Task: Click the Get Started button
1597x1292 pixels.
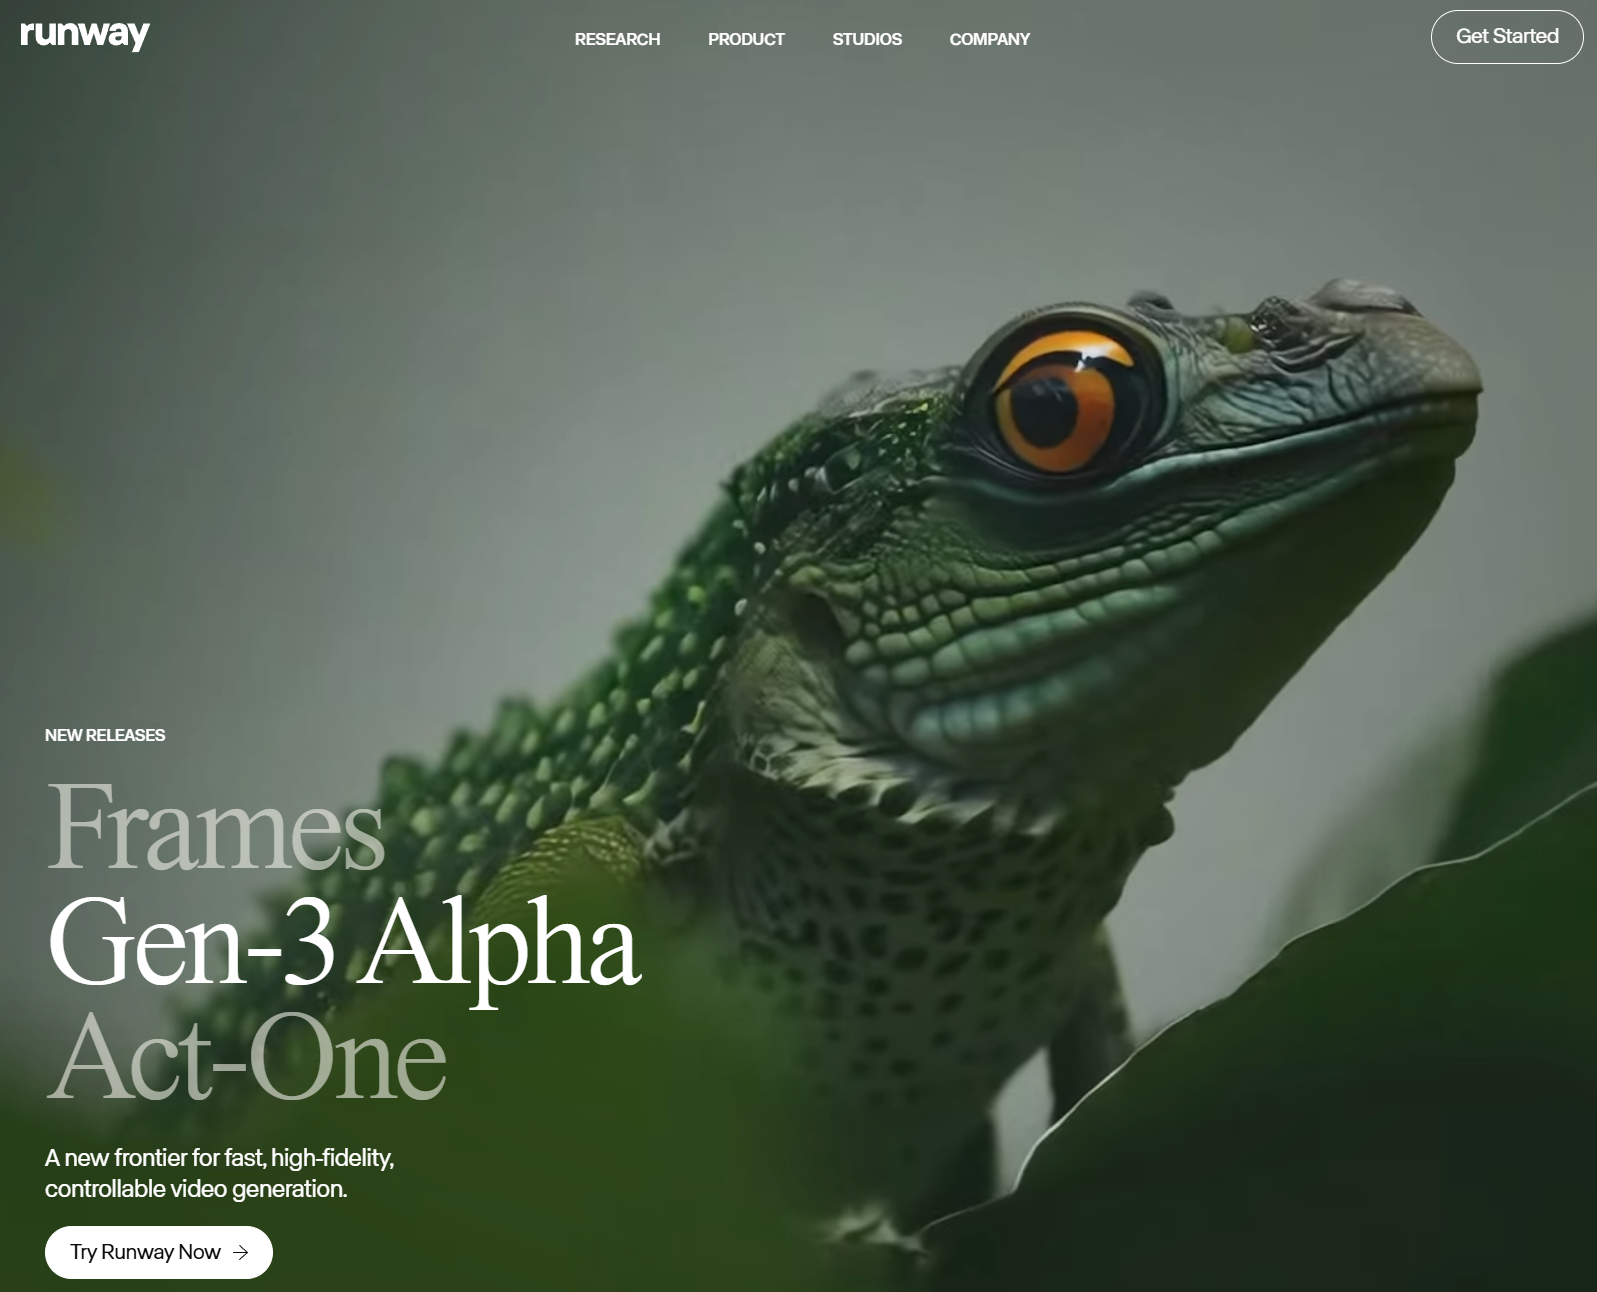Action: tap(1507, 37)
